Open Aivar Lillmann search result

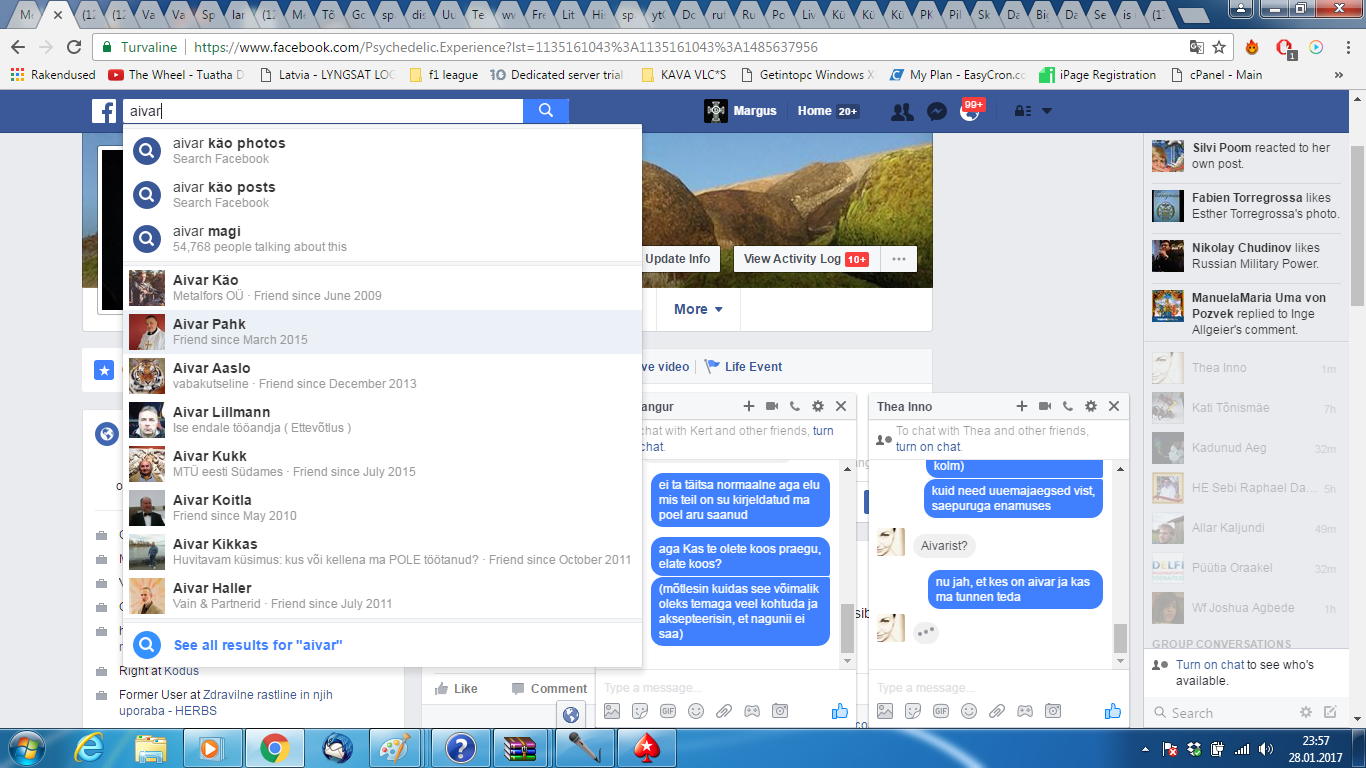pos(382,419)
